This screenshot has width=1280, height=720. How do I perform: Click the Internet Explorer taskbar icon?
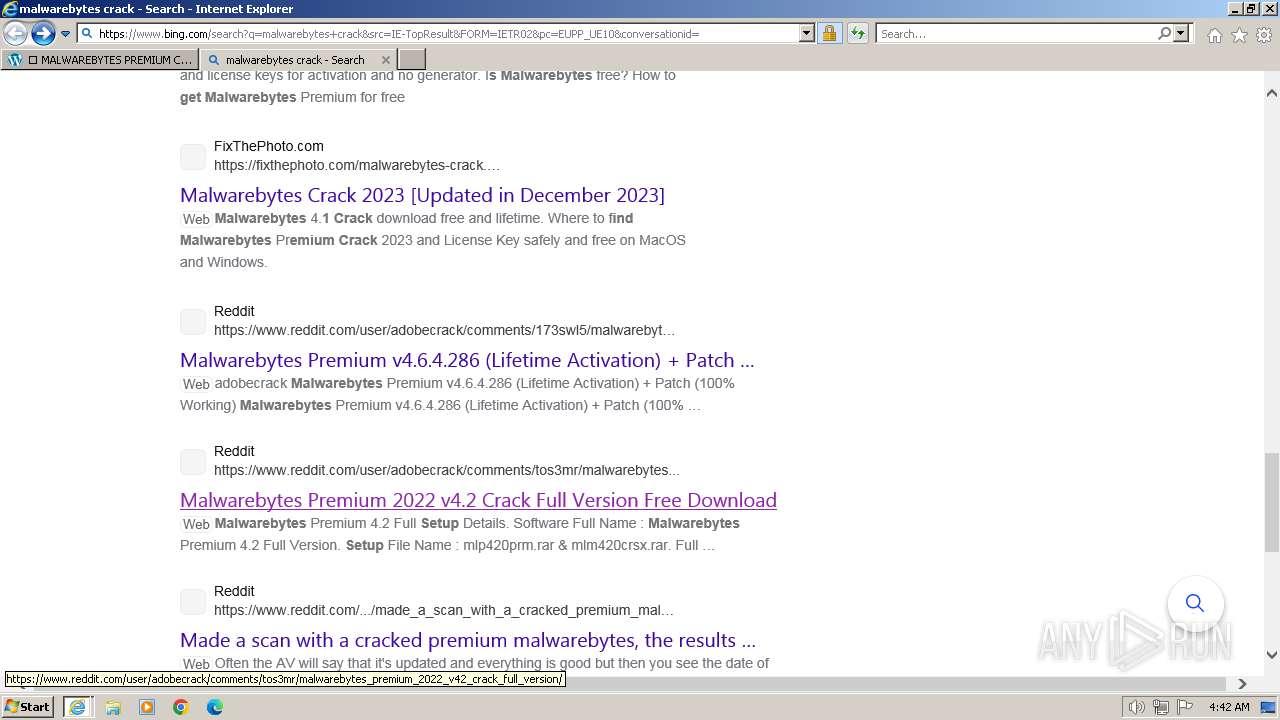point(76,707)
